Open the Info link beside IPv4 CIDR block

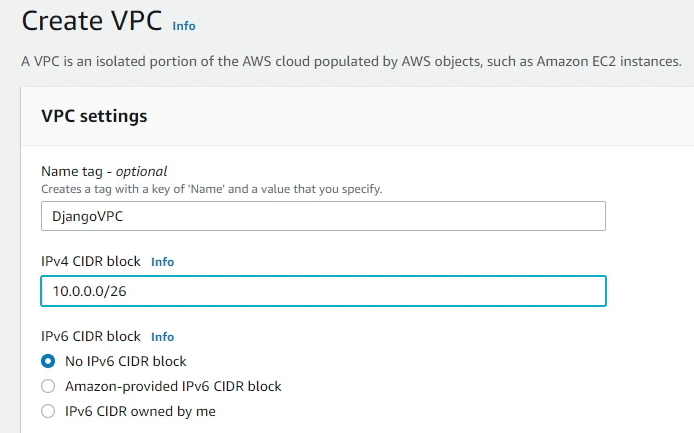pos(162,262)
